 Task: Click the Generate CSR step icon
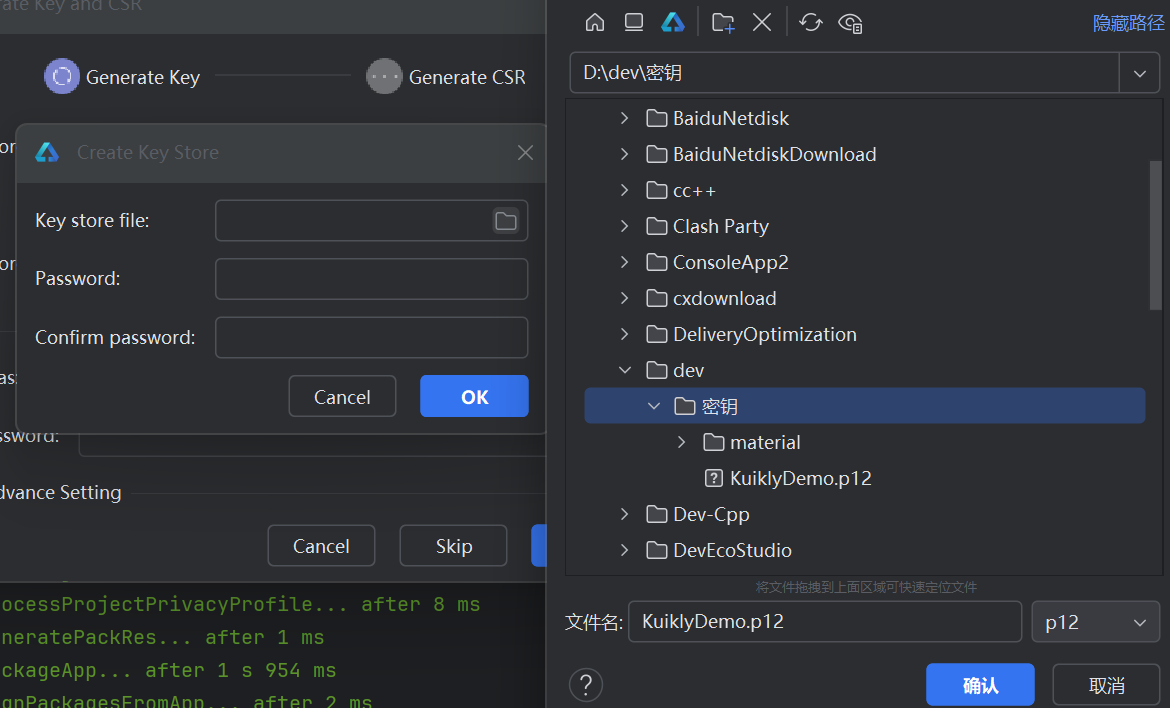coord(384,76)
